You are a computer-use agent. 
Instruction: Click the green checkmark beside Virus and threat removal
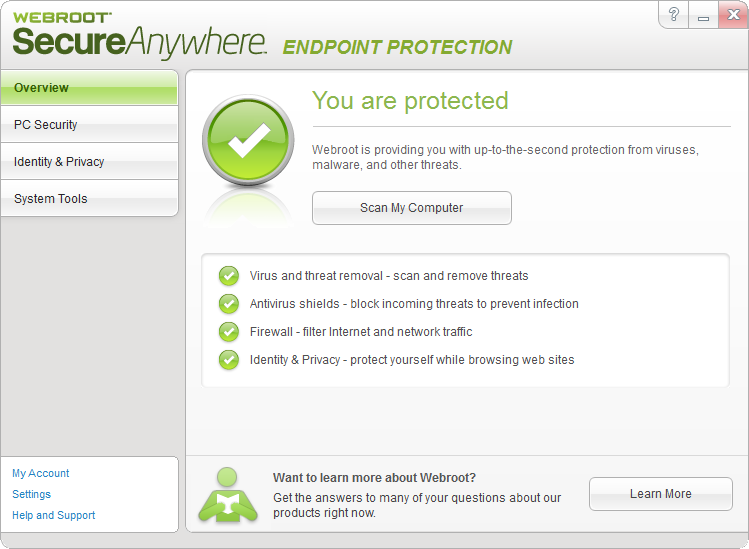[x=229, y=276]
